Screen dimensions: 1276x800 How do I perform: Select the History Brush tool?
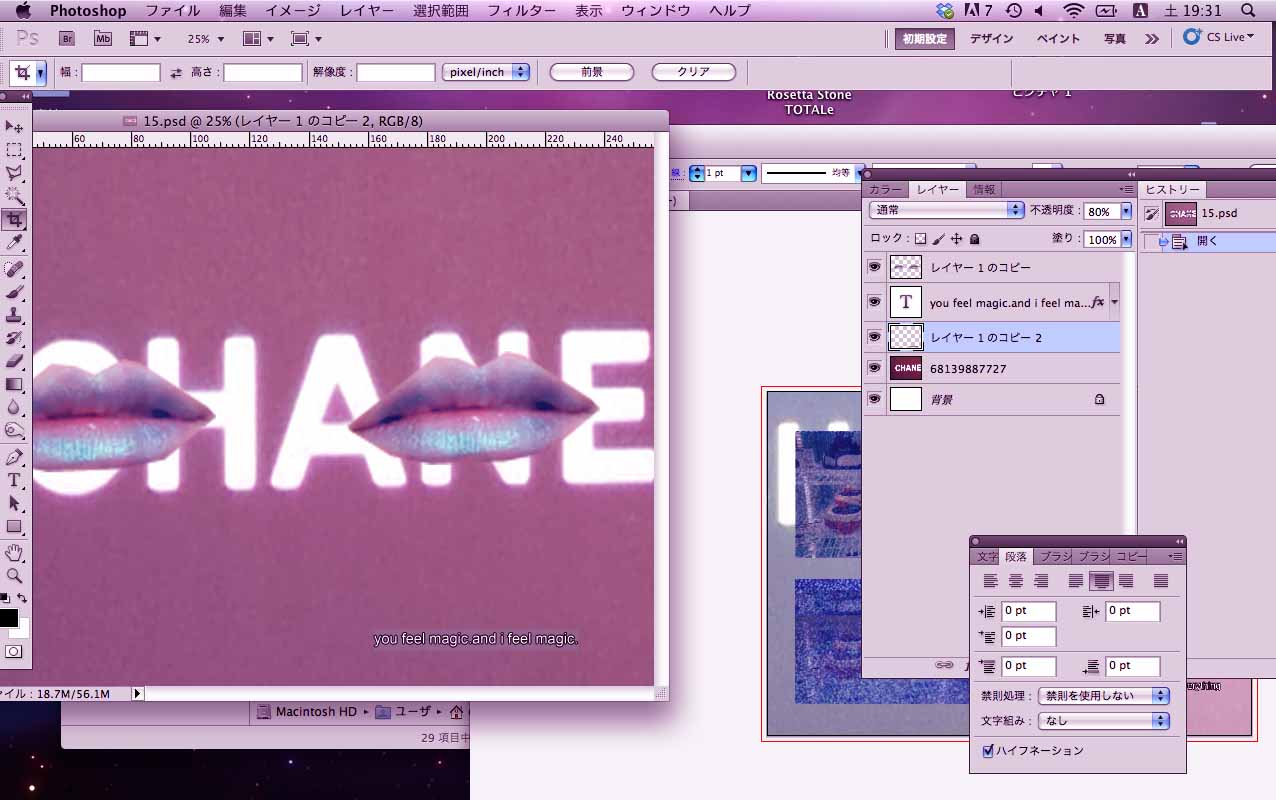click(14, 338)
